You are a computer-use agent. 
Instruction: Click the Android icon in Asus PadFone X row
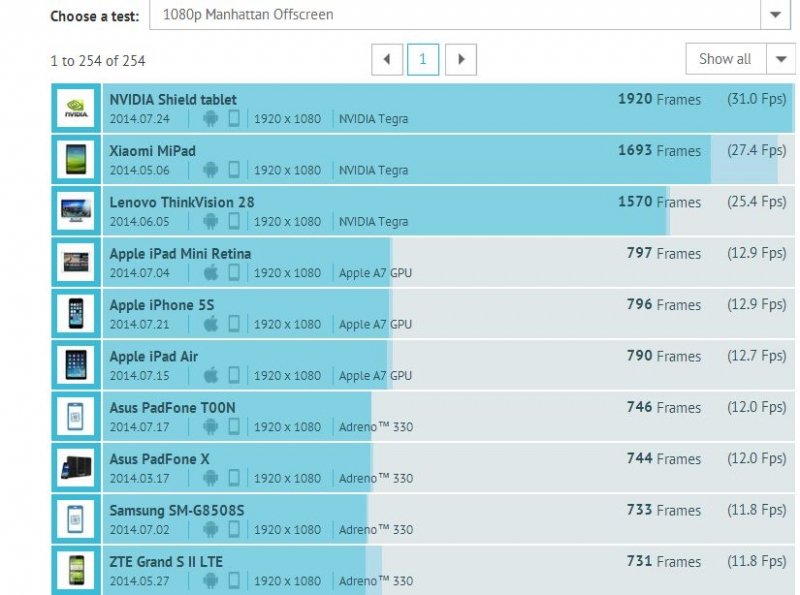tap(210, 478)
